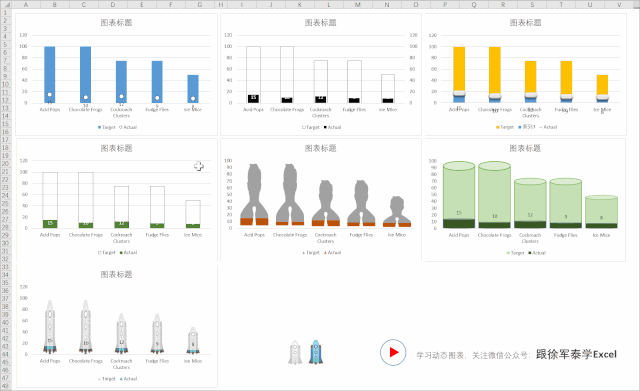The width and height of the screenshot is (640, 391).
Task: Click the title of the yellow bar chart
Action: tap(525, 22)
